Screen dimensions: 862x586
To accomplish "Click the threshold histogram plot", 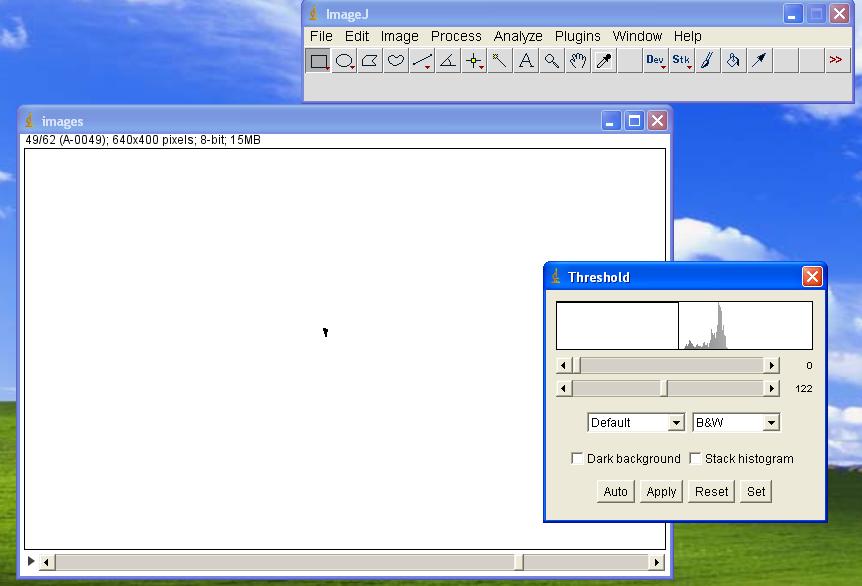I will point(684,325).
